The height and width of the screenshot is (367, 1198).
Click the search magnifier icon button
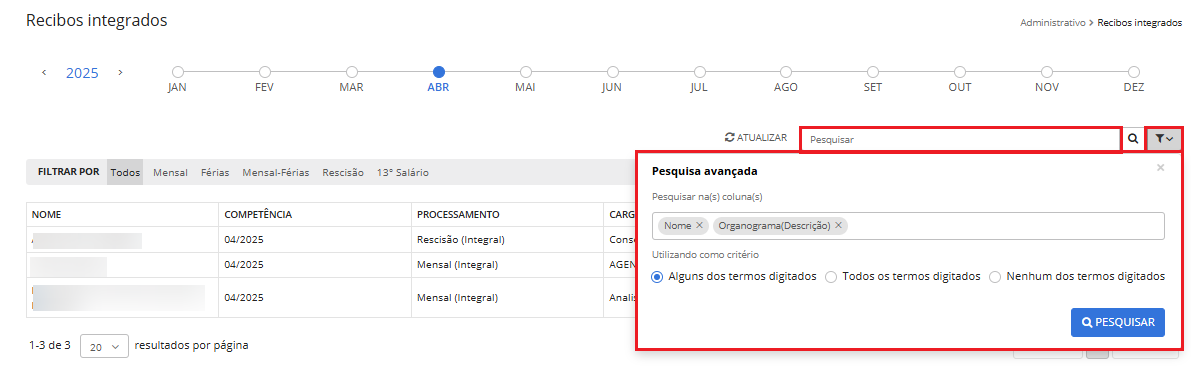[x=1133, y=139]
